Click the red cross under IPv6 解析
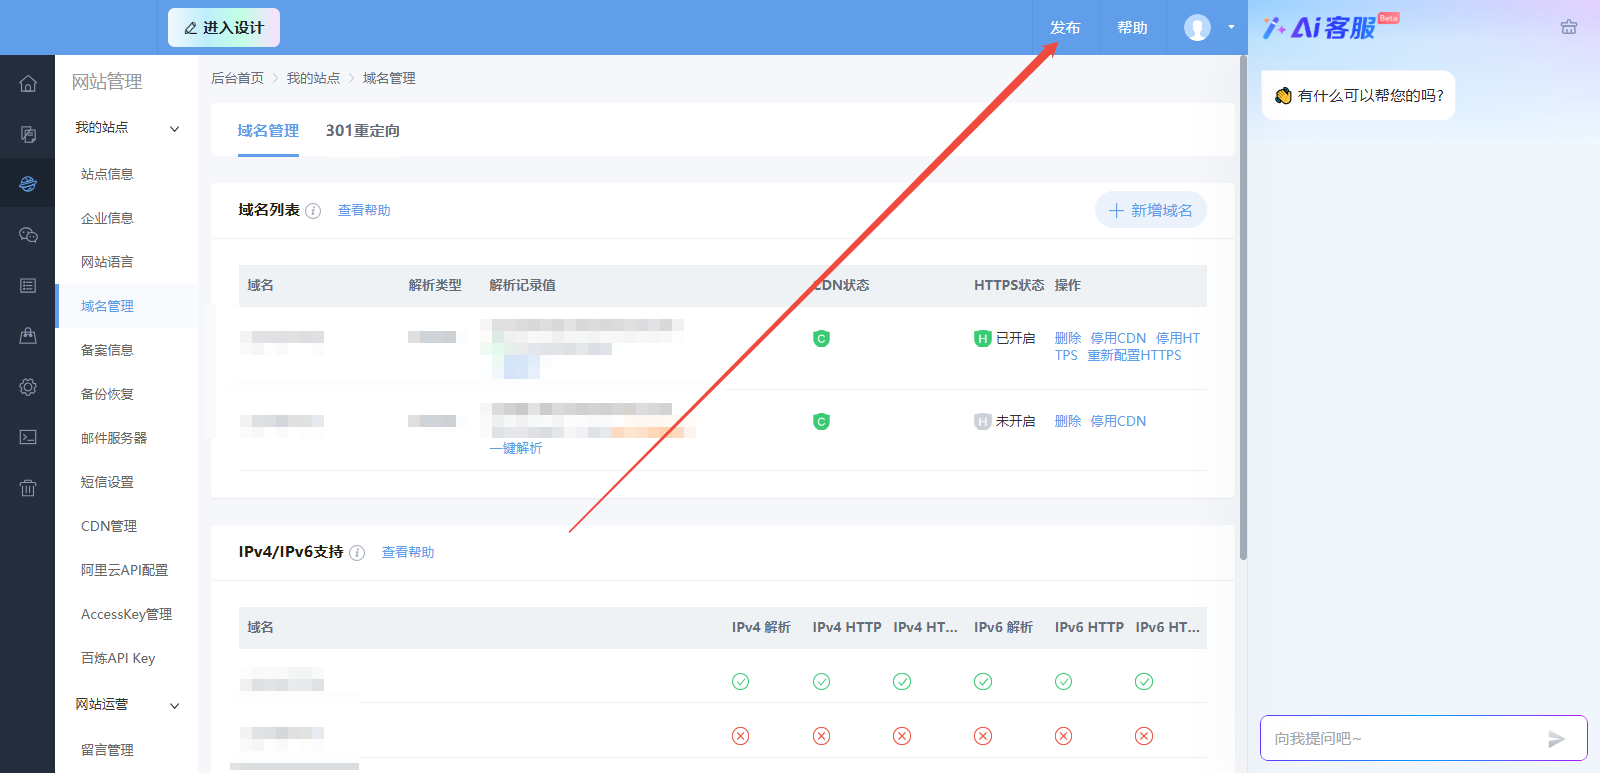1600x773 pixels. 983,736
